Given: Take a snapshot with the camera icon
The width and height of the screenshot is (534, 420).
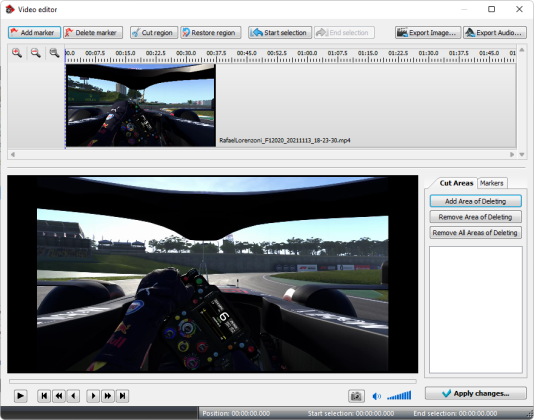Looking at the screenshot, I should [356, 396].
